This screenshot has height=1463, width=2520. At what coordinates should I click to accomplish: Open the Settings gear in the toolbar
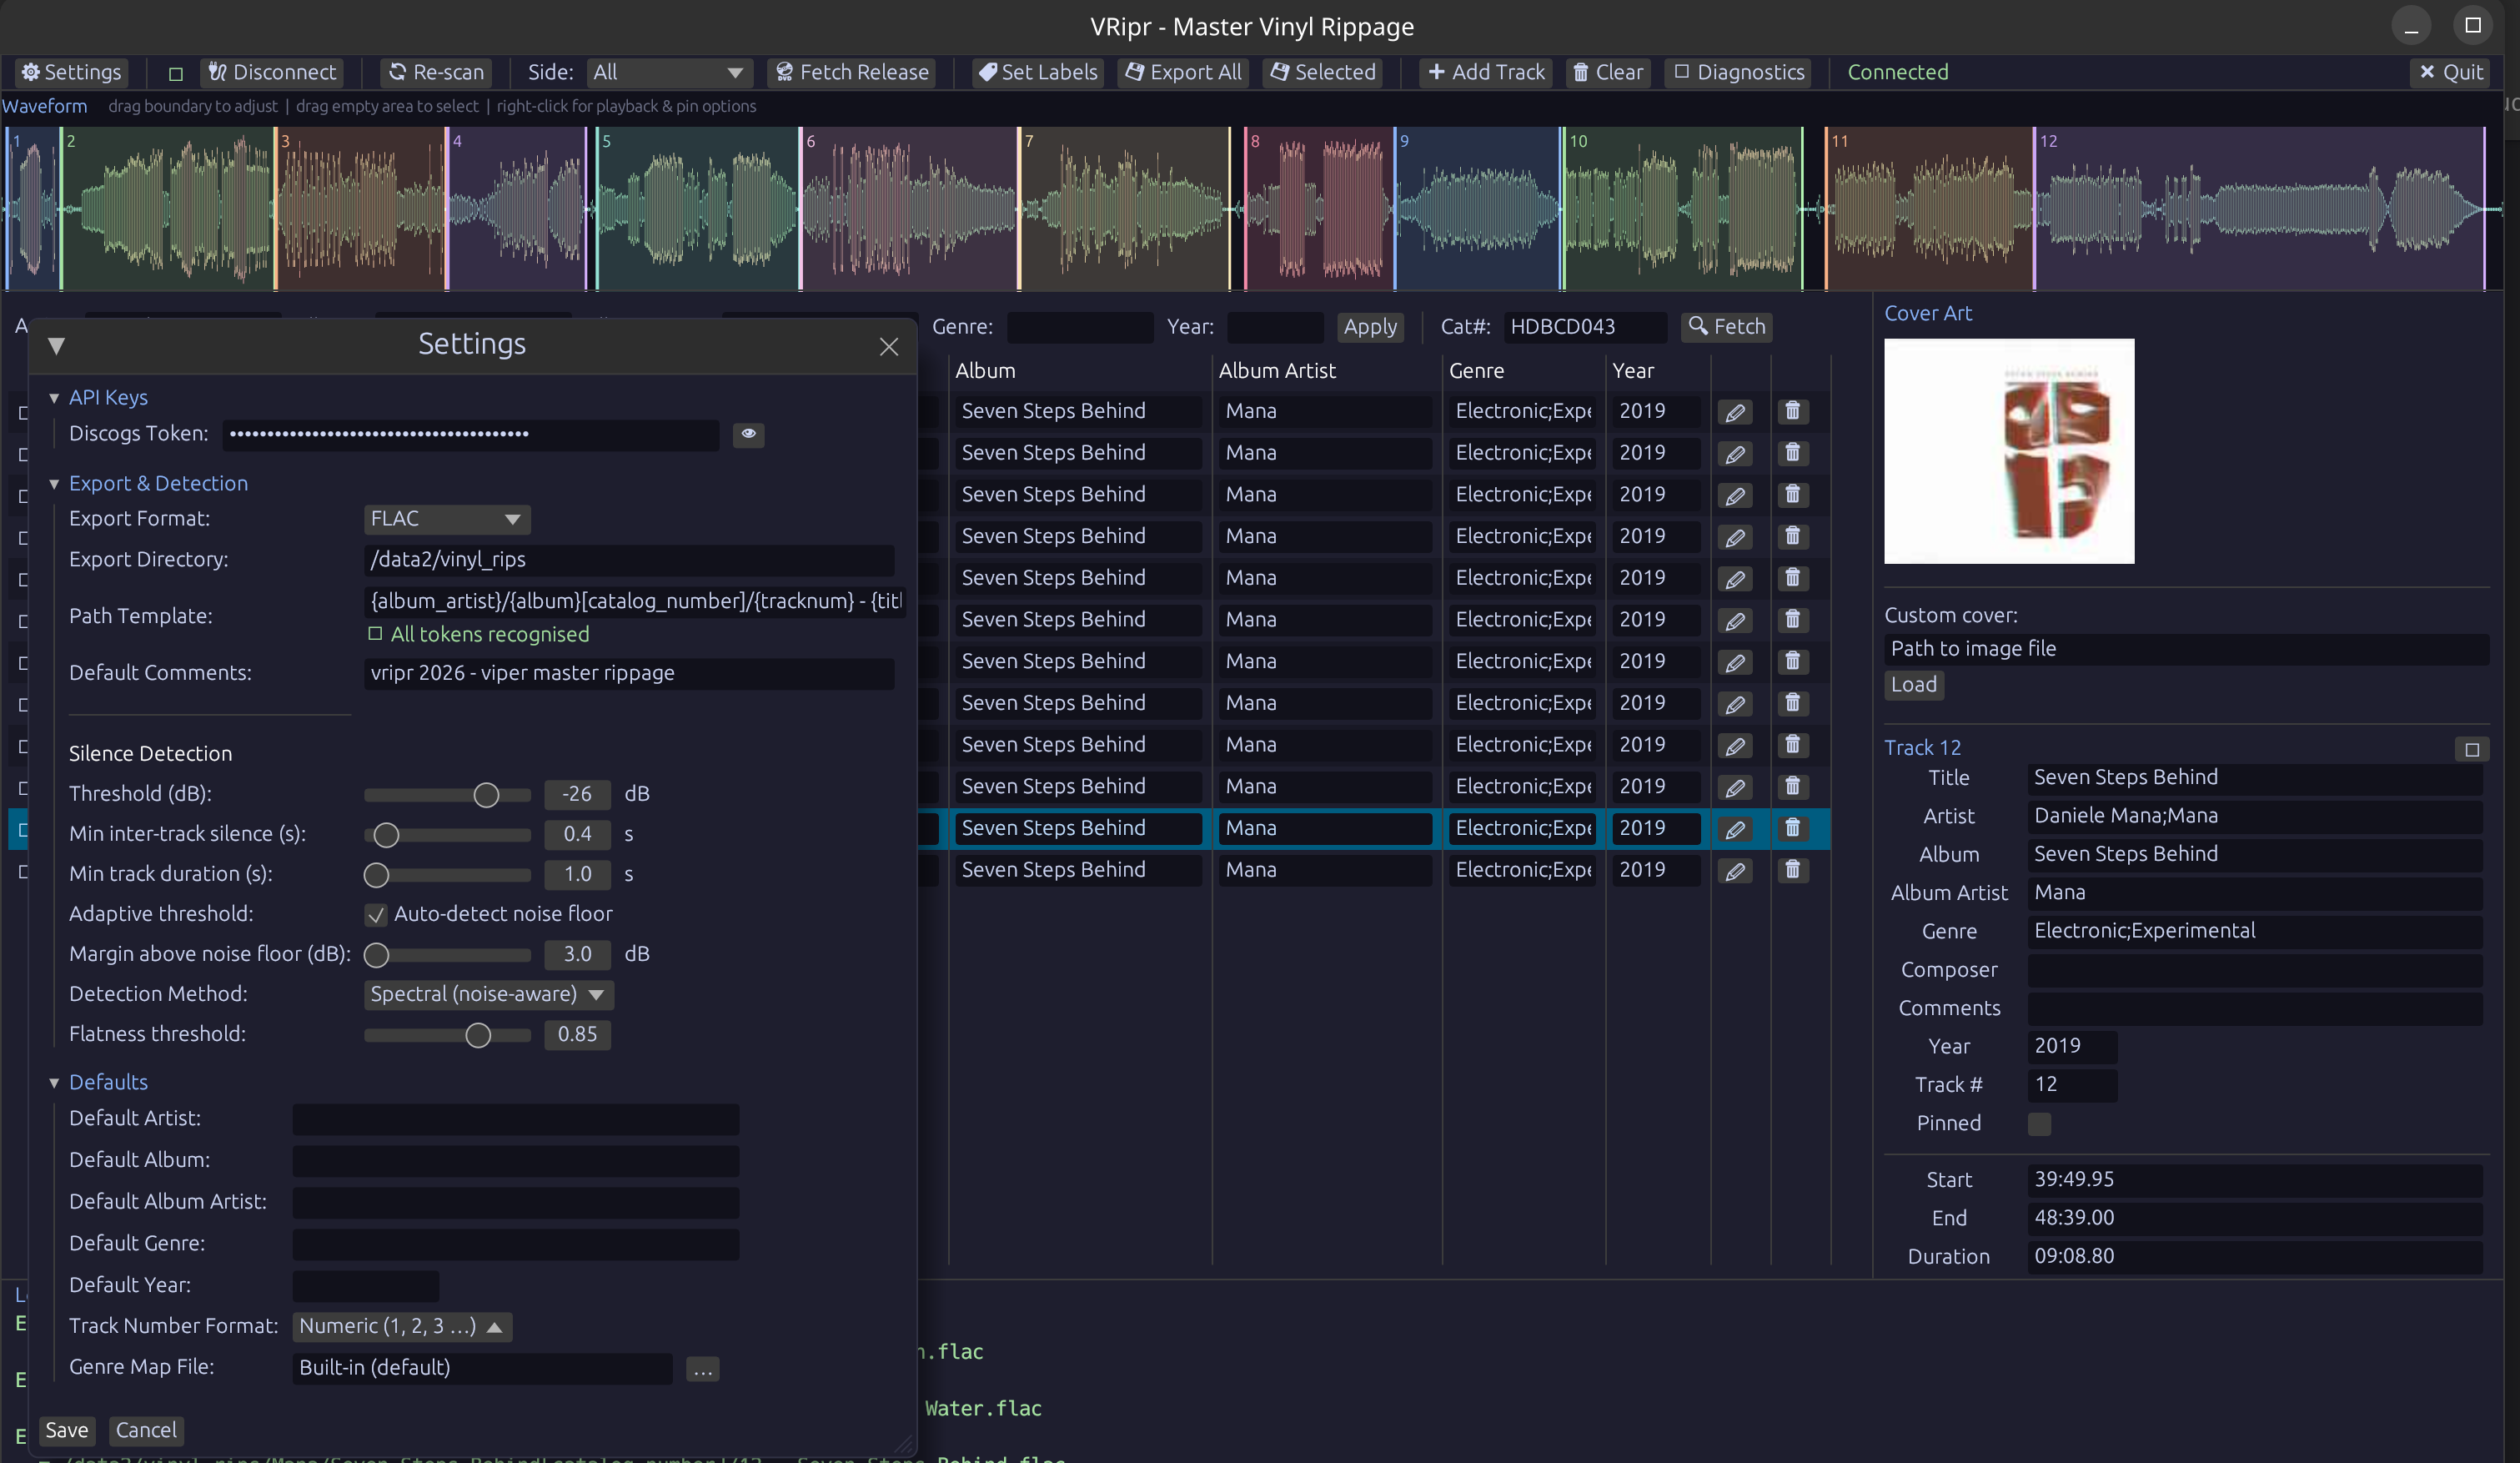70,71
